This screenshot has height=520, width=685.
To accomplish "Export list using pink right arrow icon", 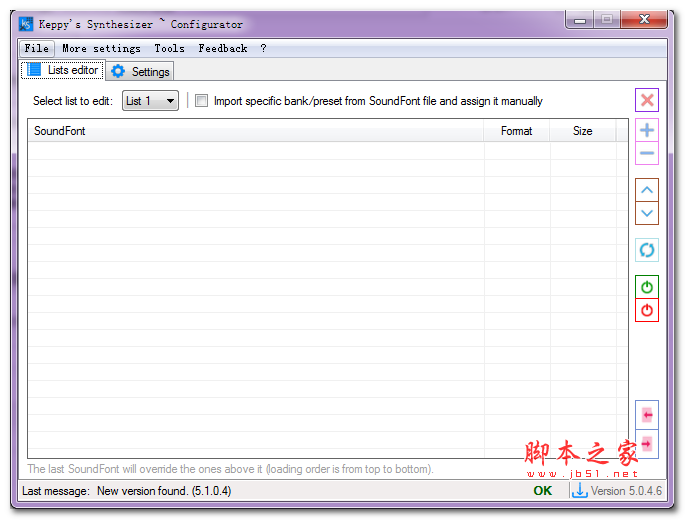I will (x=647, y=444).
